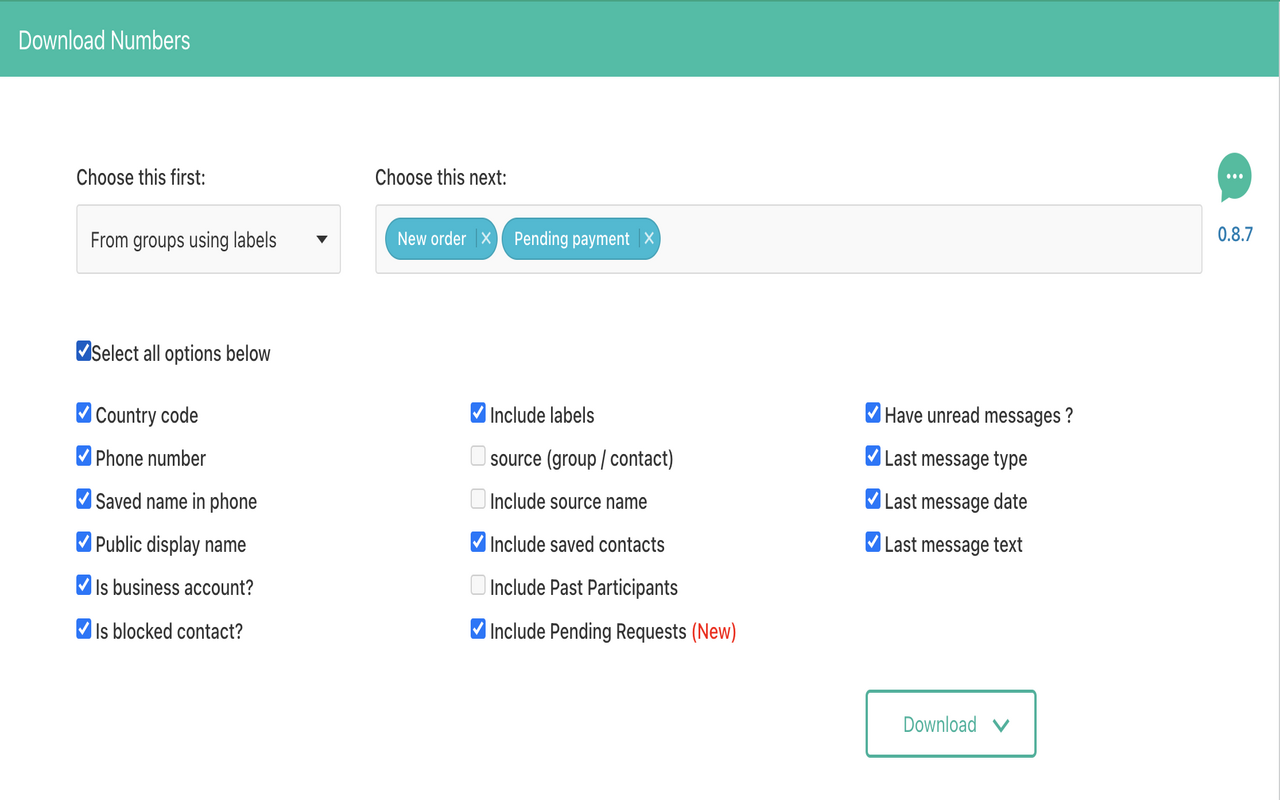This screenshot has height=800, width=1280.
Task: Enable Include Past Participants checkbox
Action: (478, 586)
